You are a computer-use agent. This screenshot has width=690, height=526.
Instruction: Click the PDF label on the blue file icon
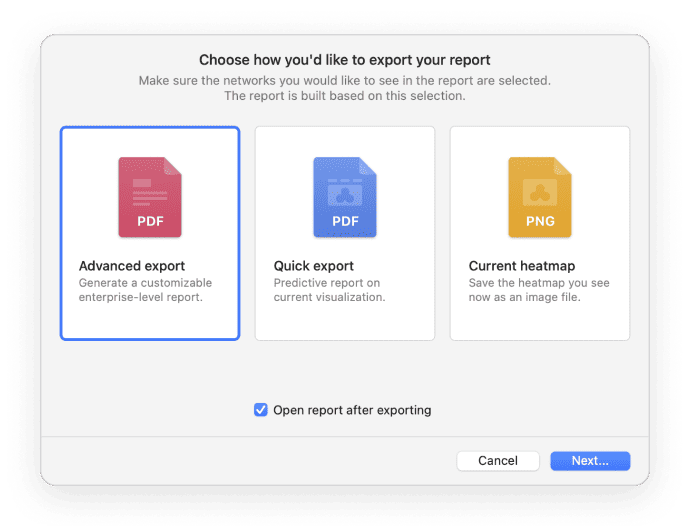click(x=345, y=221)
